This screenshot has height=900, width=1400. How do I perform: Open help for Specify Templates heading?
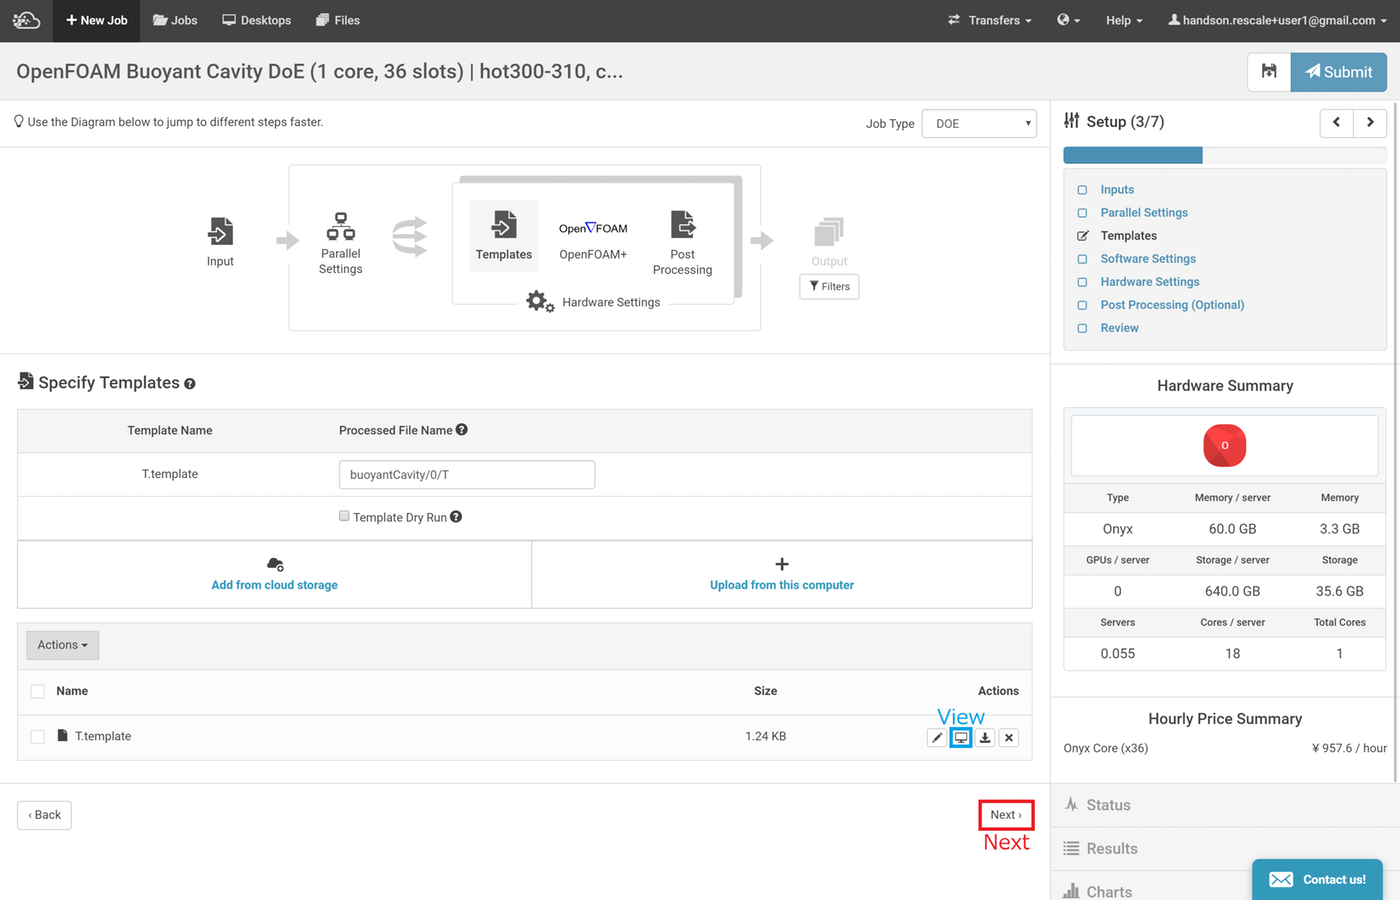pyautogui.click(x=190, y=384)
